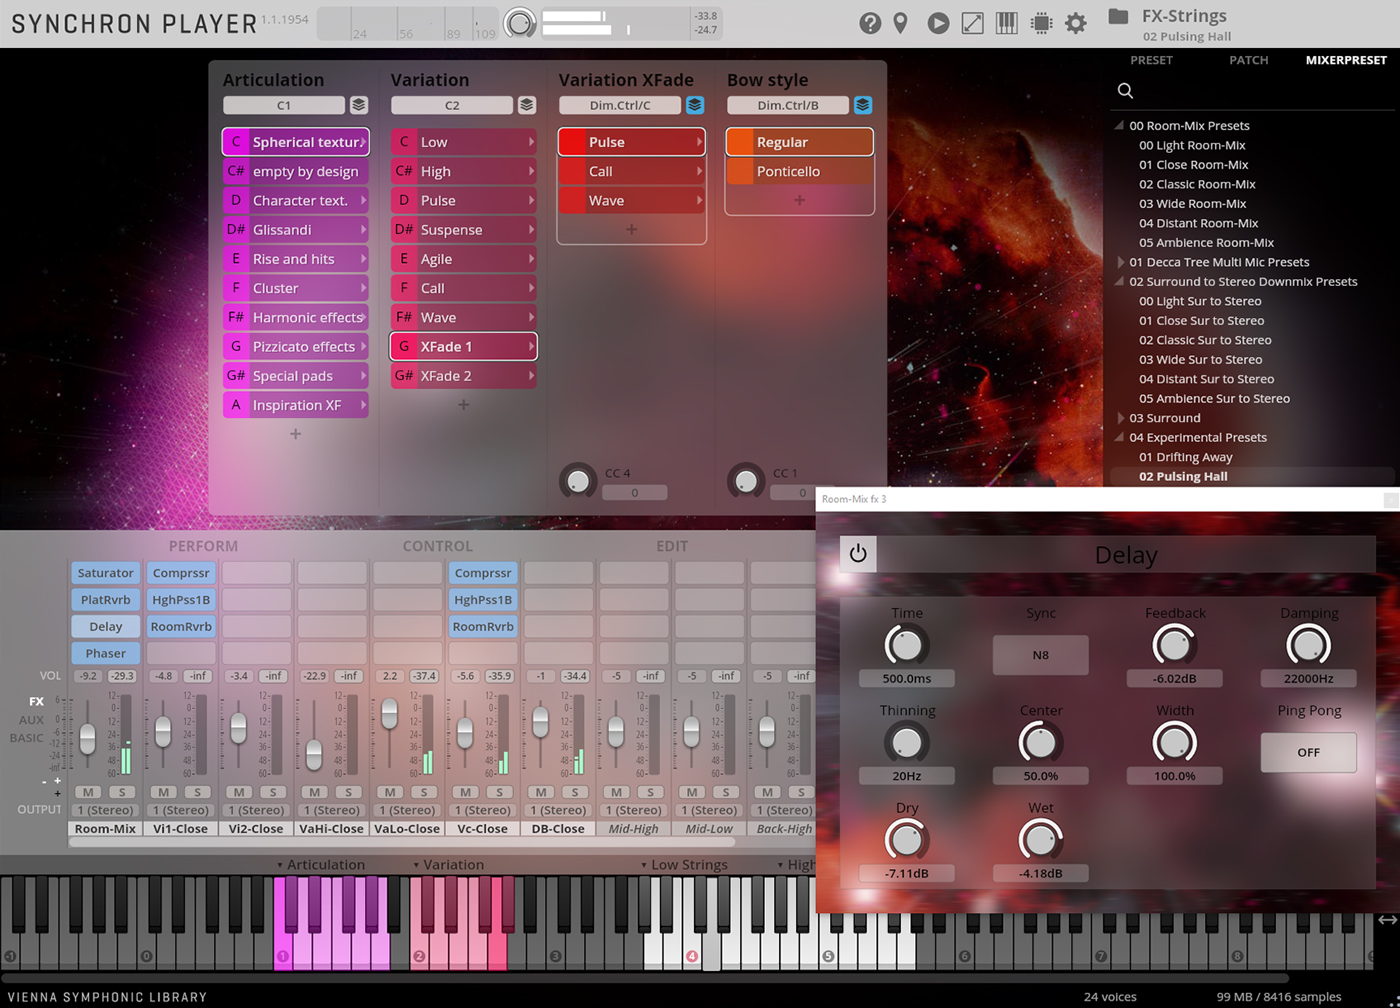Toggle the Delay effect power button
Image resolution: width=1400 pixels, height=1008 pixels.
[857, 553]
